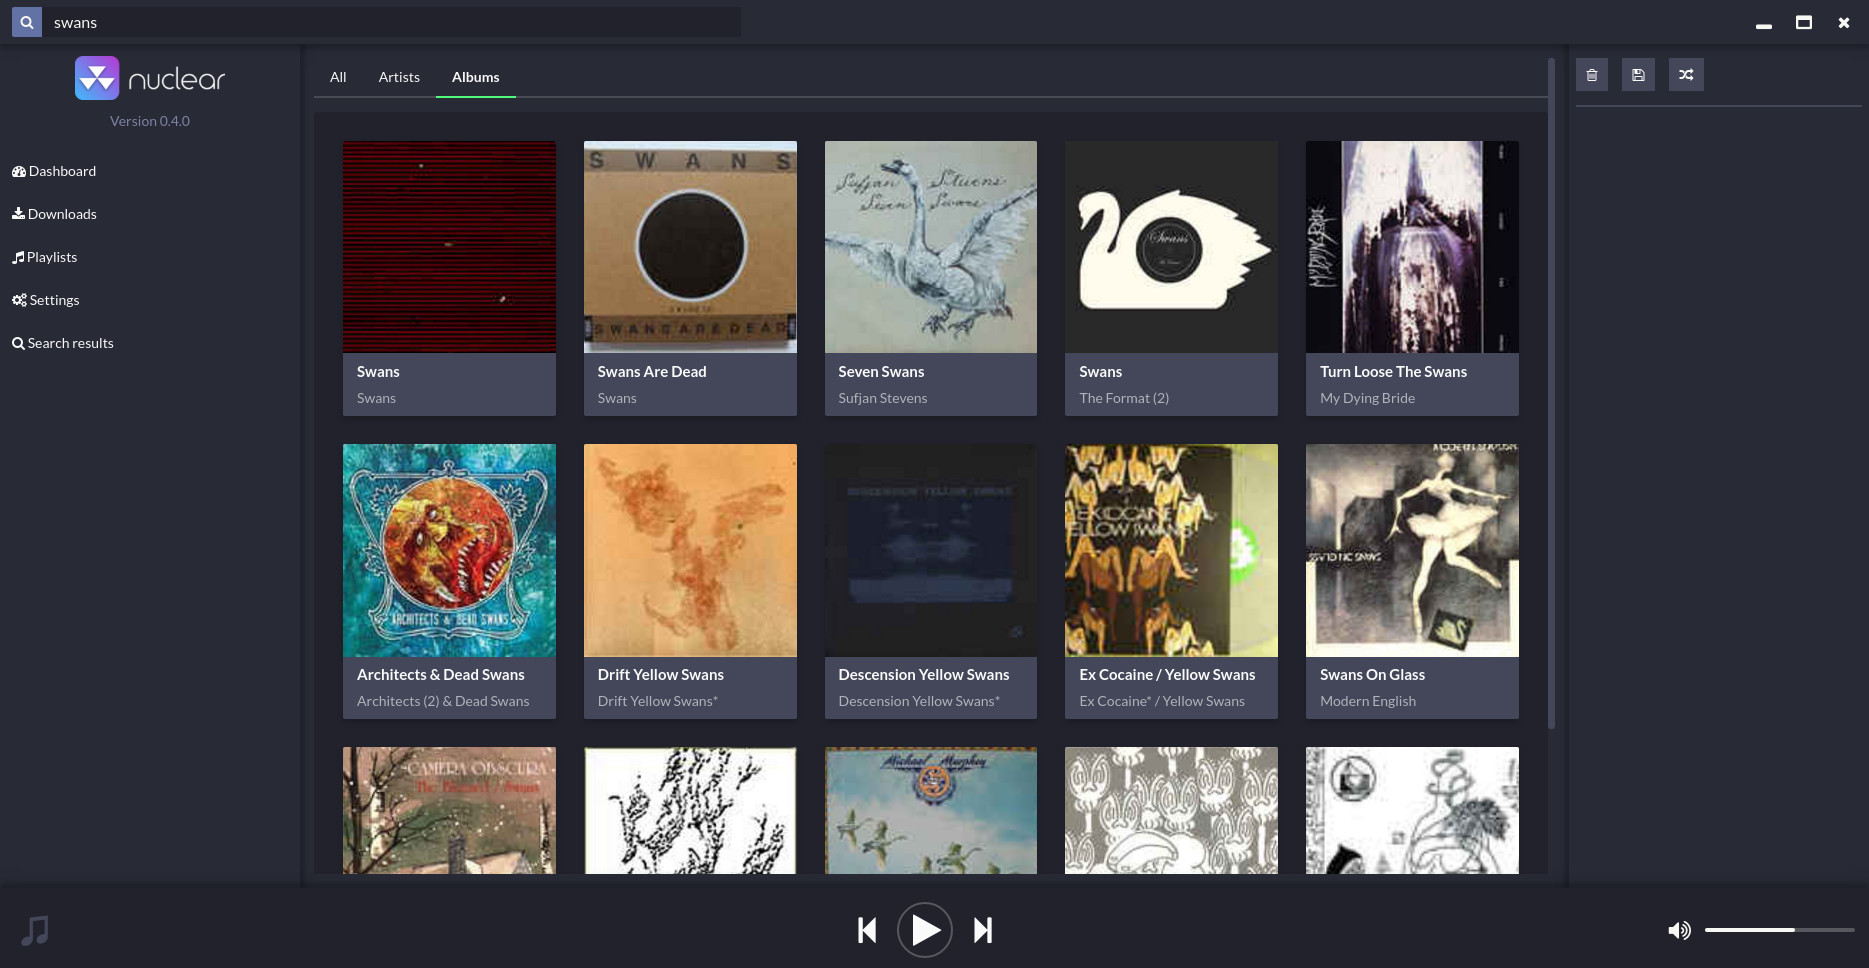This screenshot has width=1869, height=968.
Task: Open the Settings page
Action: (x=45, y=300)
